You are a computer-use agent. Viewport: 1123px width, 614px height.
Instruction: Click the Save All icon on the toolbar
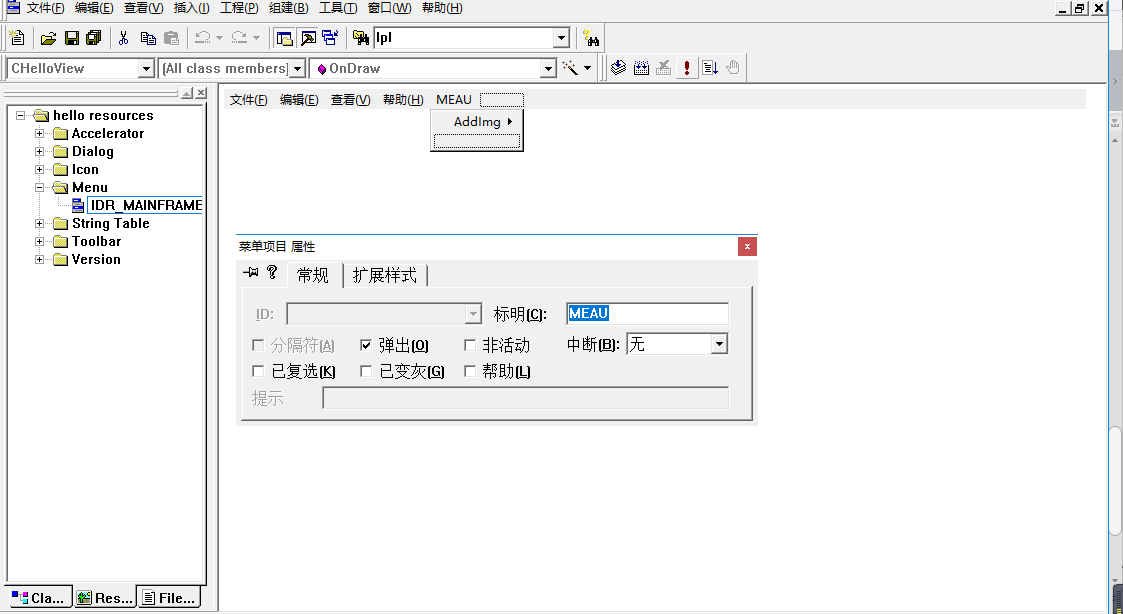[x=94, y=37]
